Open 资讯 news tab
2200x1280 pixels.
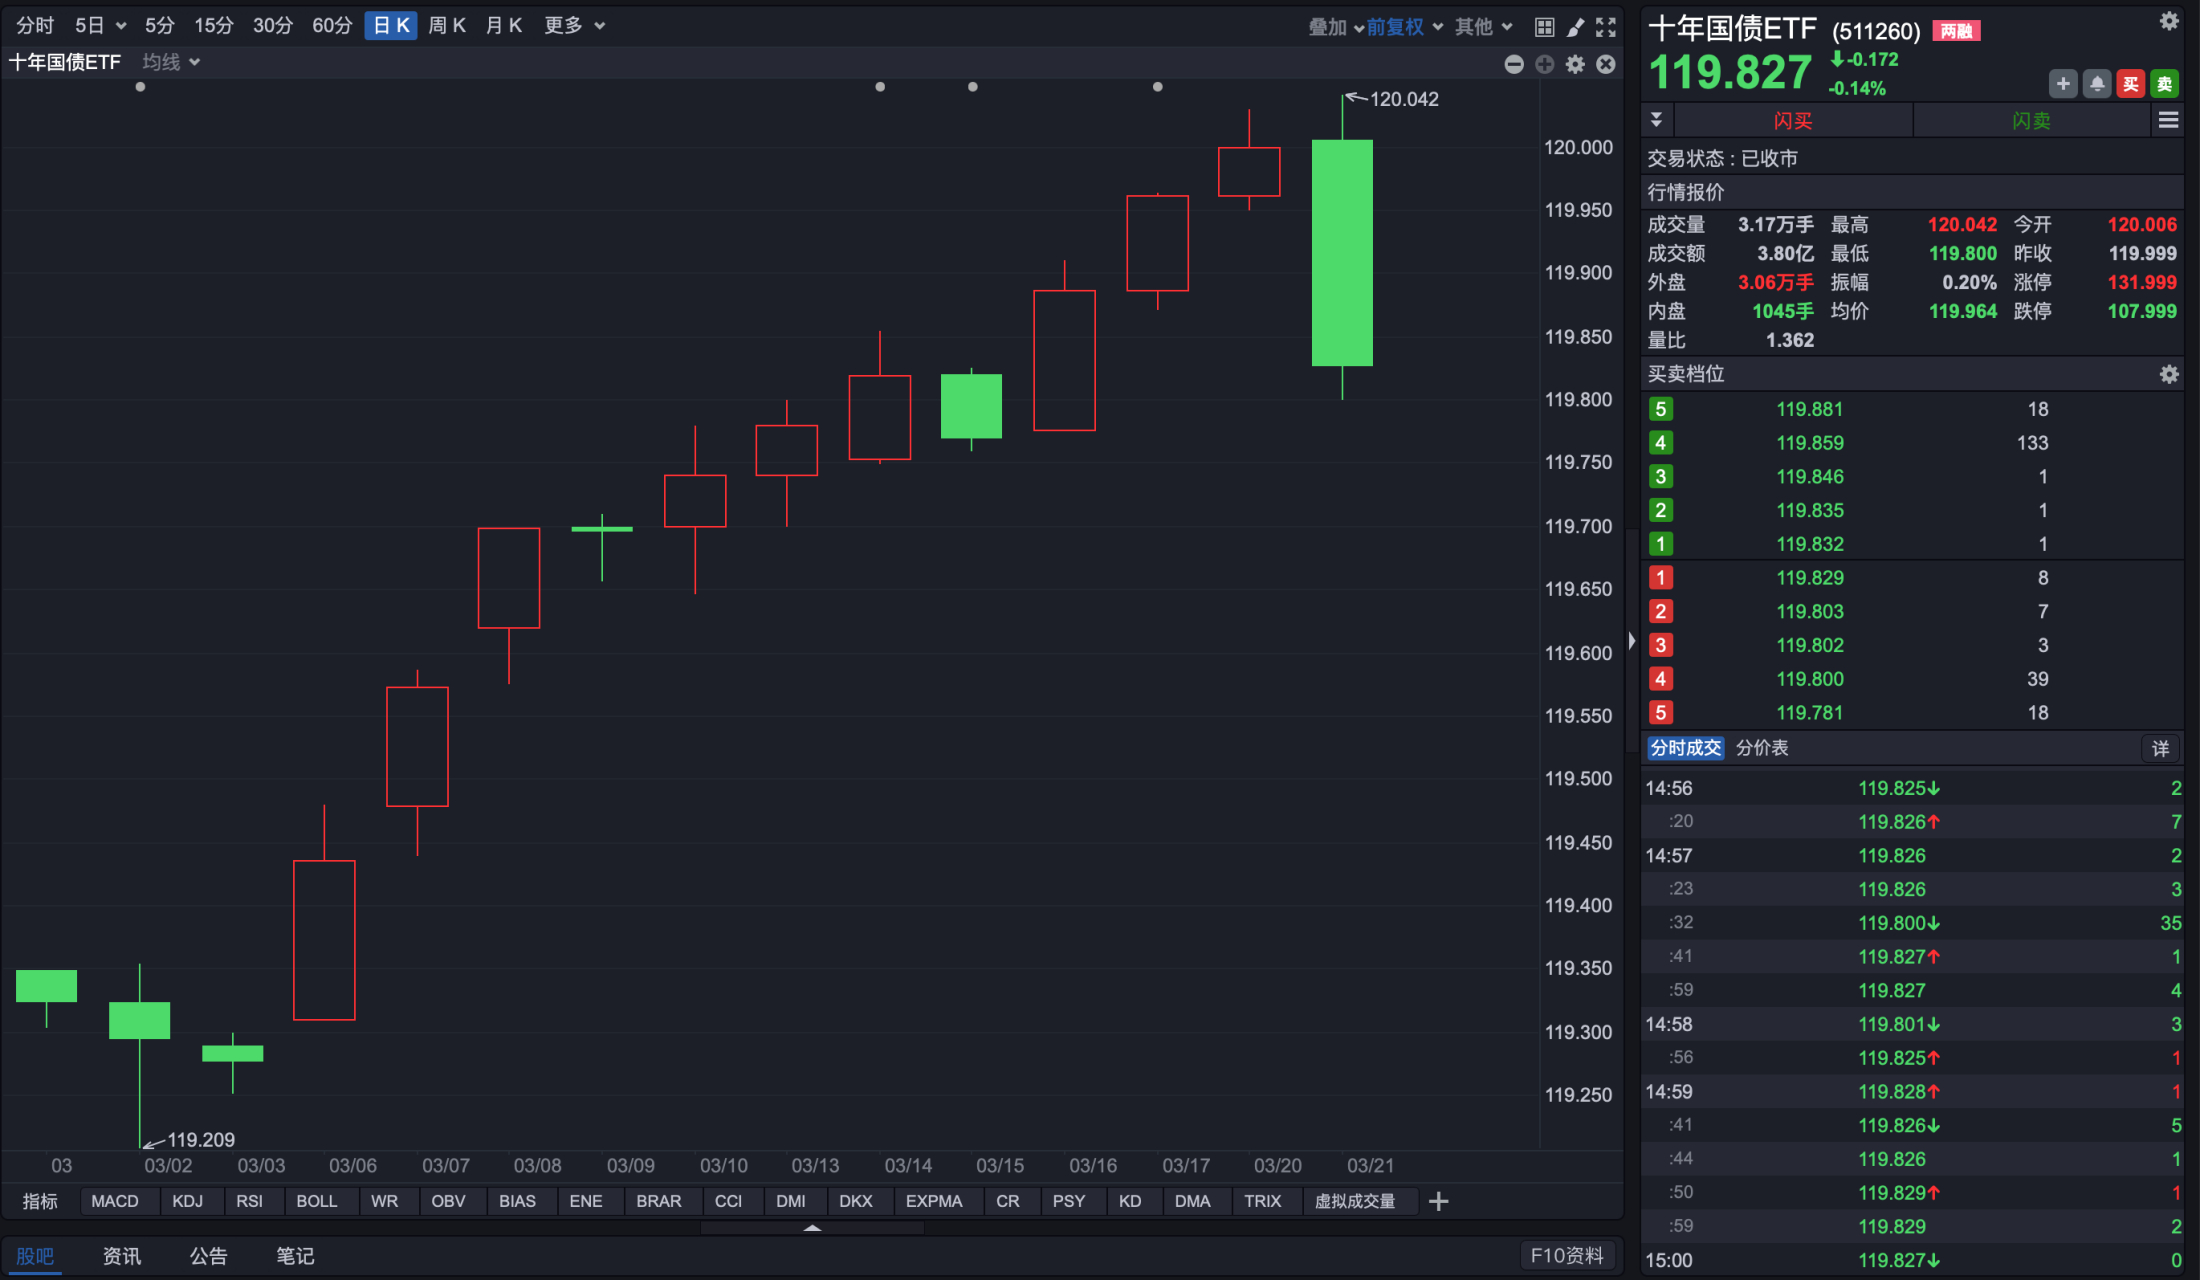pos(122,1256)
